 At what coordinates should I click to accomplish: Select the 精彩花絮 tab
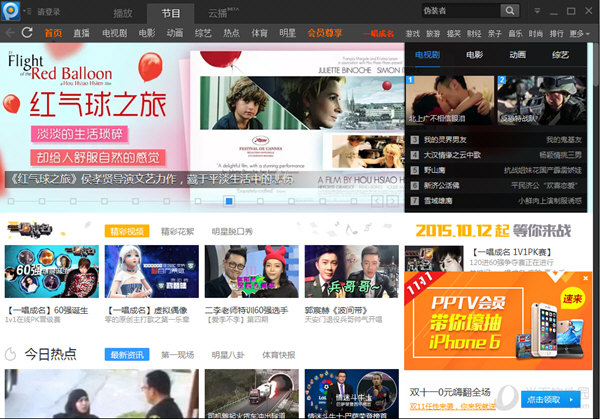pos(177,231)
